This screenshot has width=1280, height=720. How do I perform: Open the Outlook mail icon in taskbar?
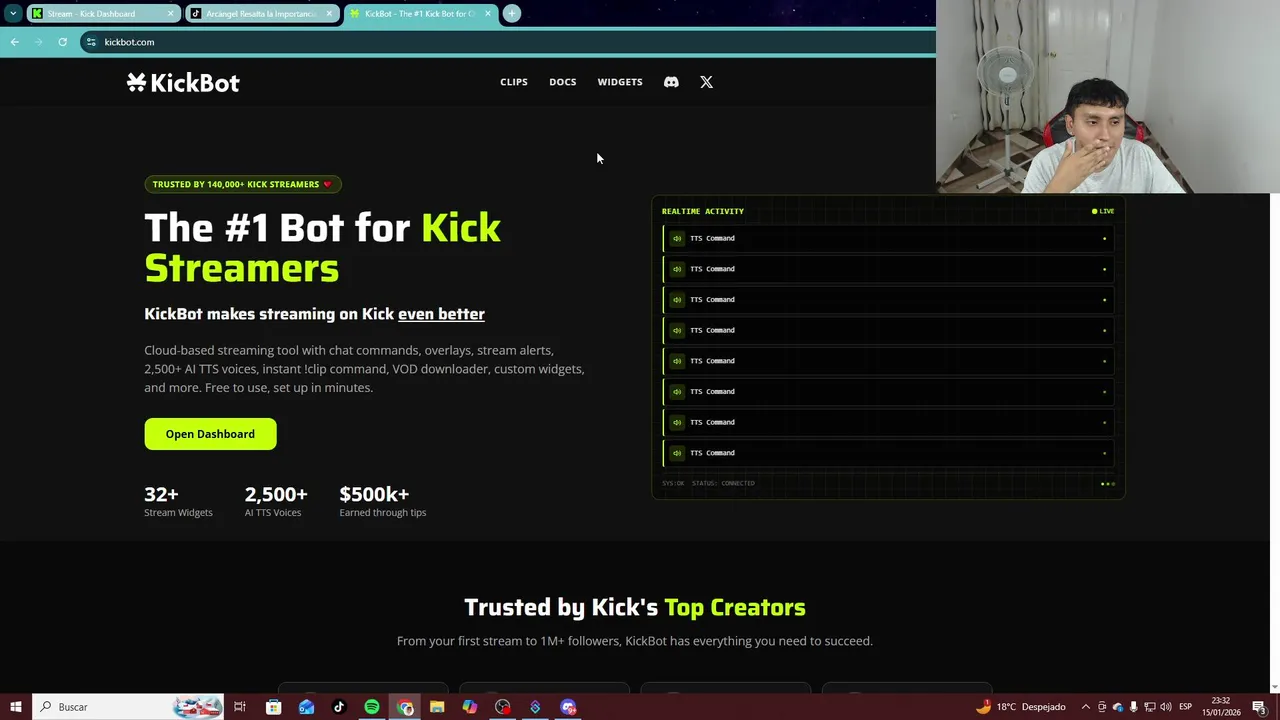click(x=306, y=707)
